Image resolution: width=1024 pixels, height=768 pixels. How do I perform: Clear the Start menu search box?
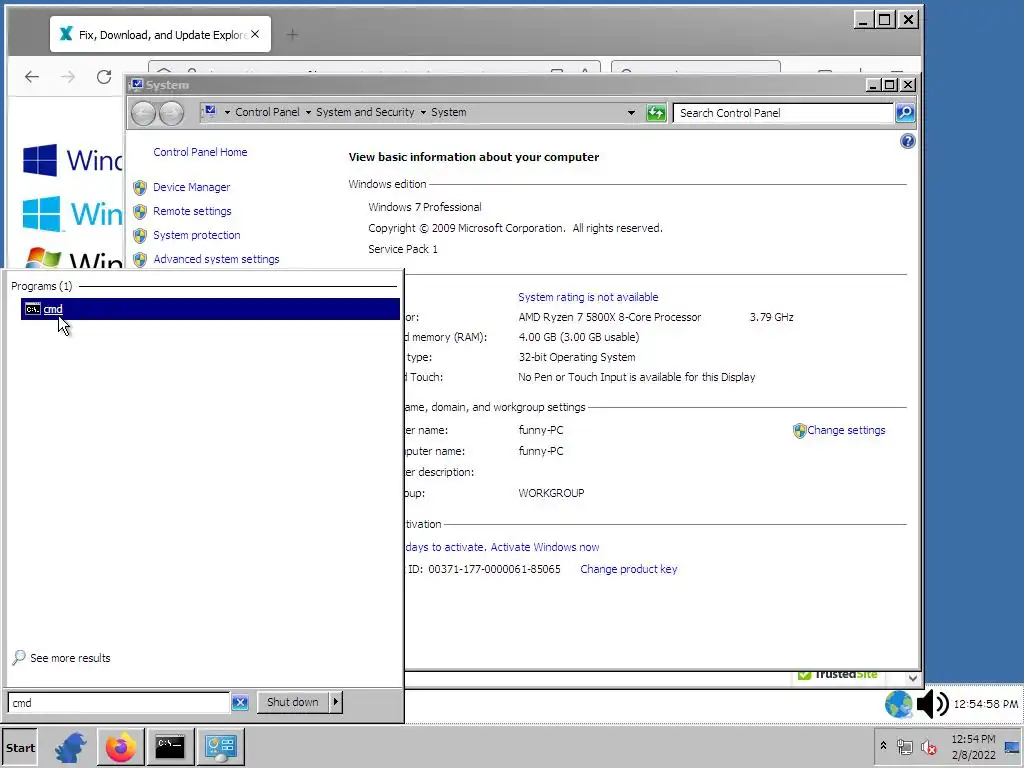point(240,703)
